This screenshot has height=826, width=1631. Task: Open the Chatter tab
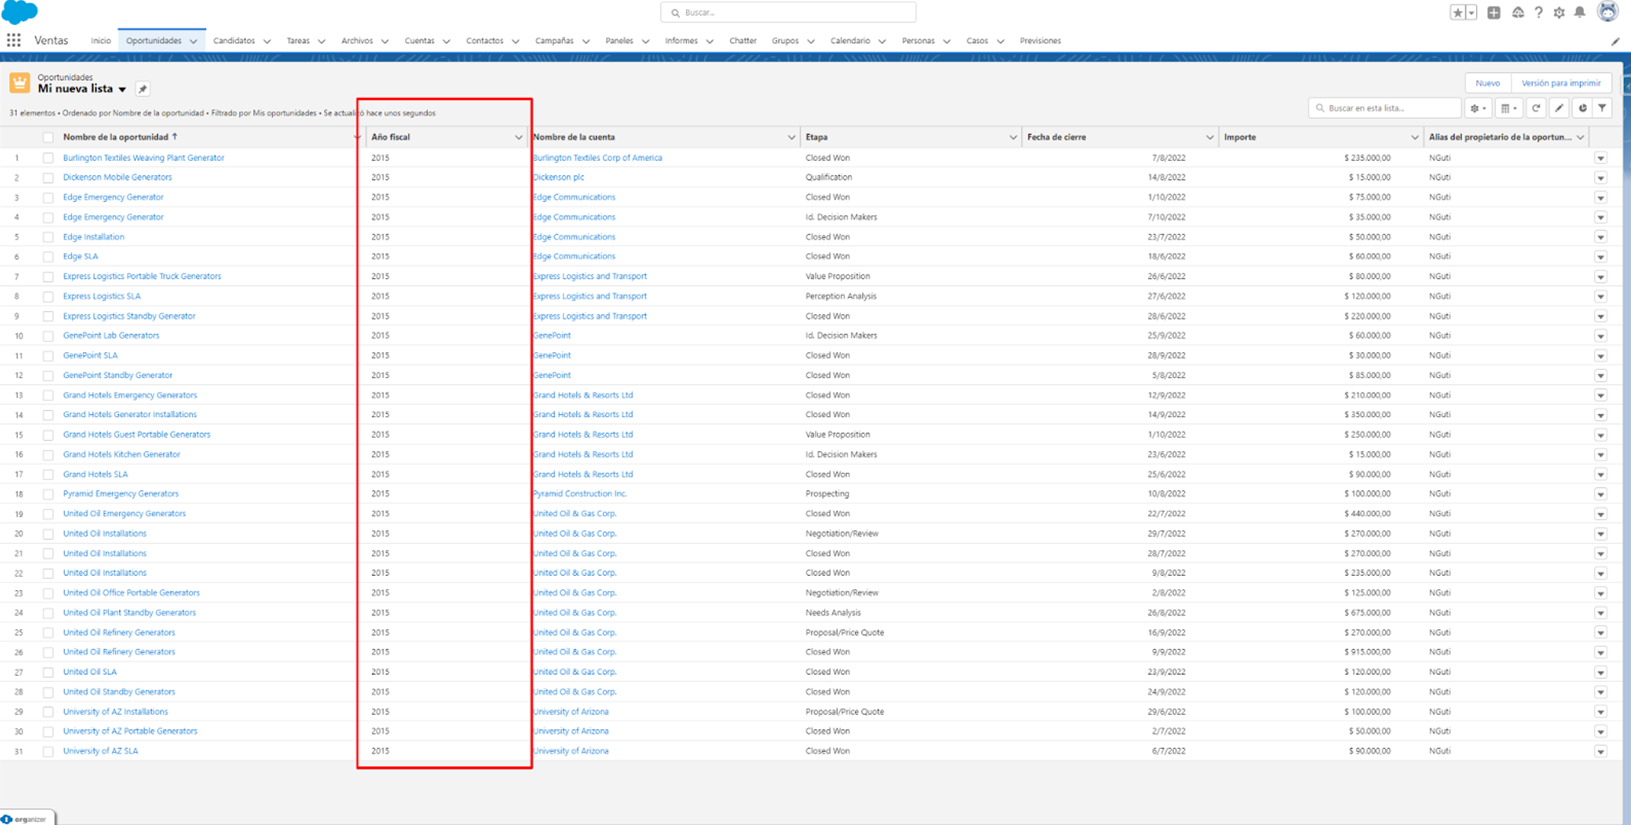tap(743, 41)
